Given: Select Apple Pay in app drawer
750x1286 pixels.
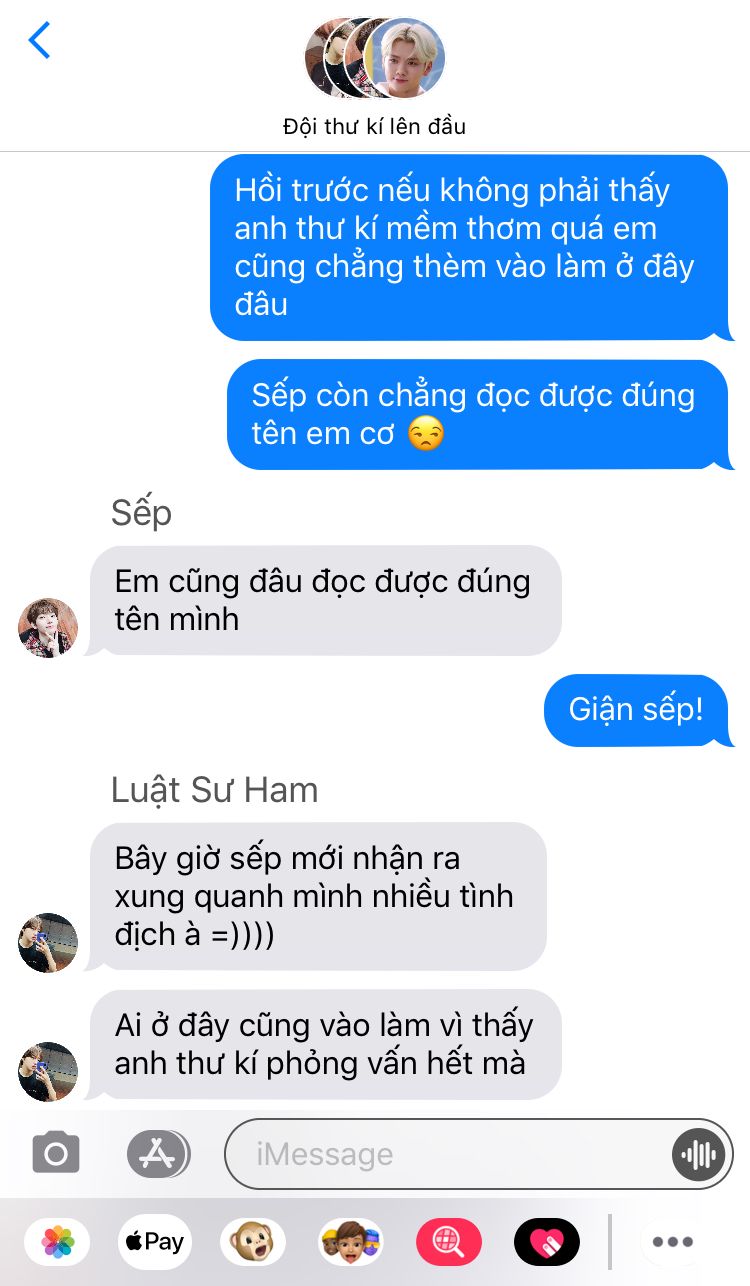Looking at the screenshot, I should pyautogui.click(x=155, y=1242).
